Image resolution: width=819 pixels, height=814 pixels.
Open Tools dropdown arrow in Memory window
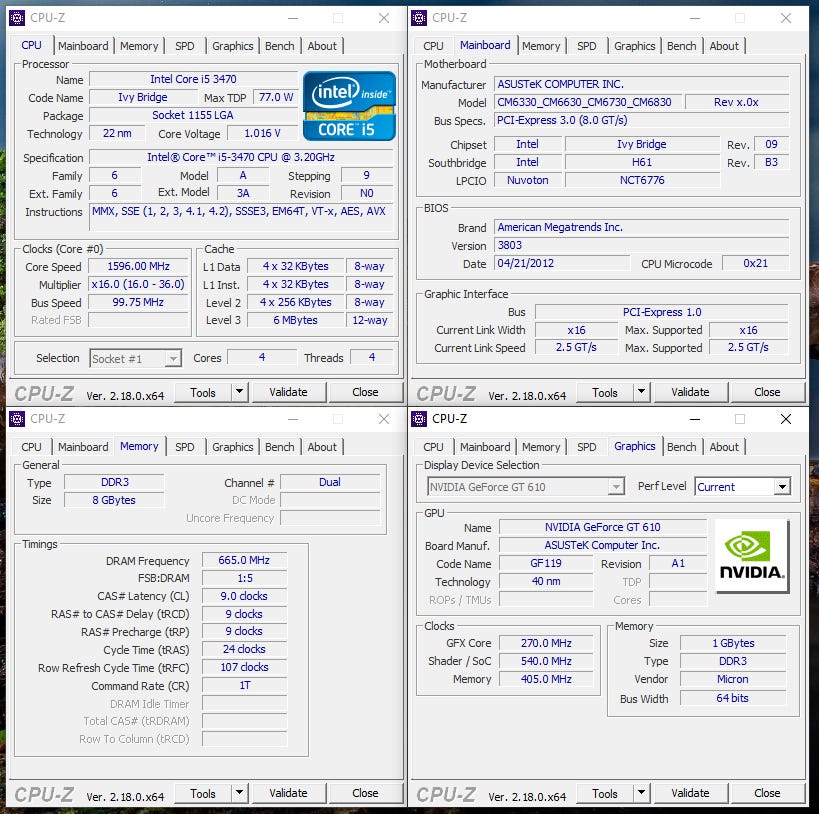pyautogui.click(x=239, y=792)
